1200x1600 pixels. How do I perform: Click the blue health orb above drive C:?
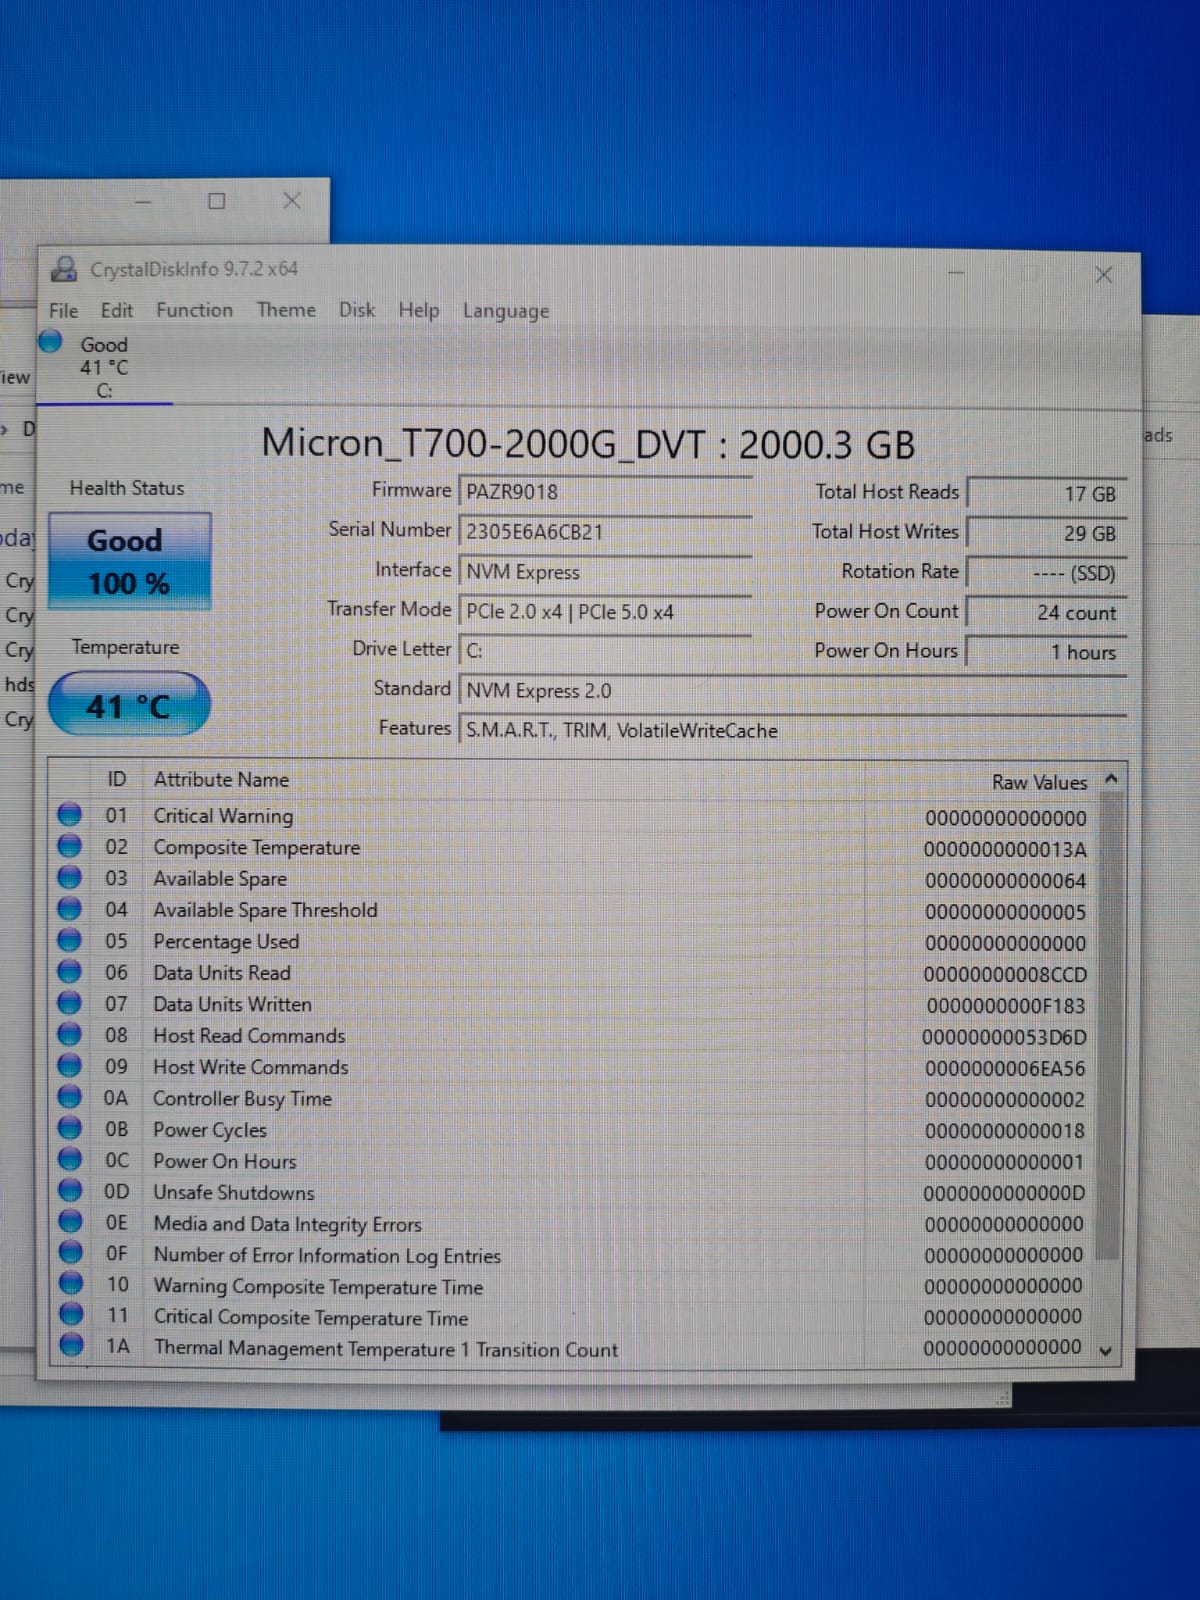(51, 342)
